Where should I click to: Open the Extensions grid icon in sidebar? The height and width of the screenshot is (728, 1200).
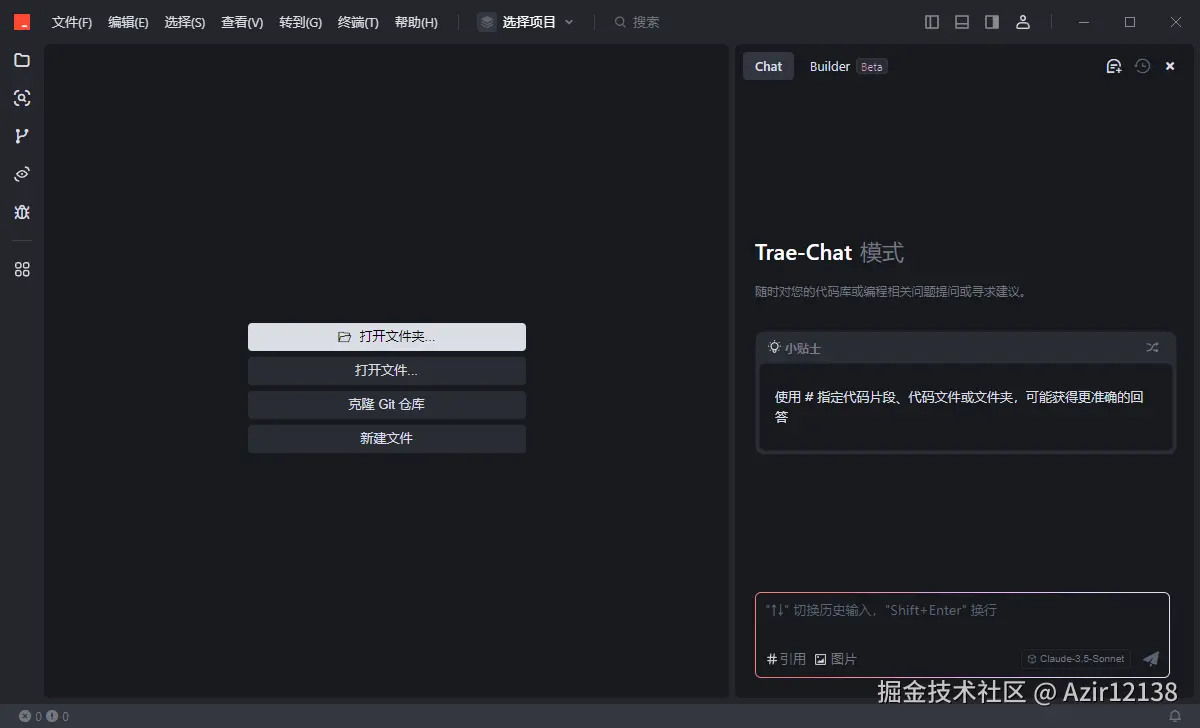point(22,269)
